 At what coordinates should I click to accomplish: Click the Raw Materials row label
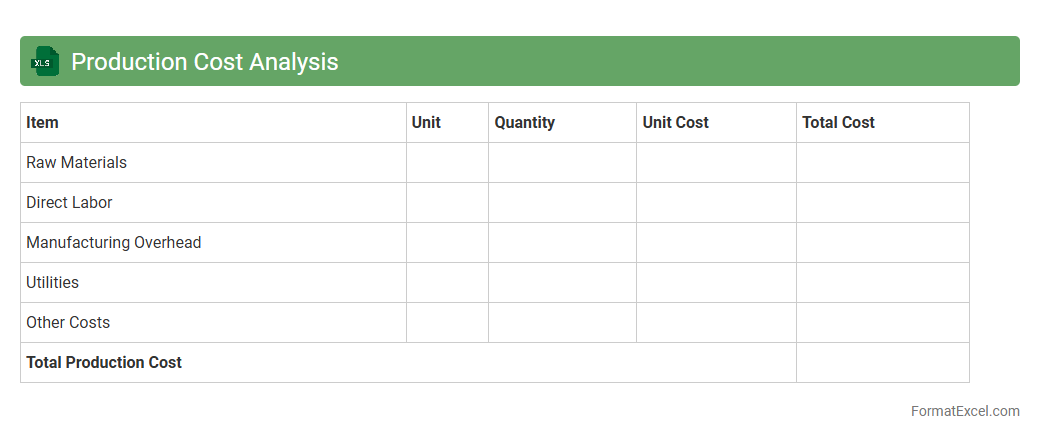pos(77,162)
